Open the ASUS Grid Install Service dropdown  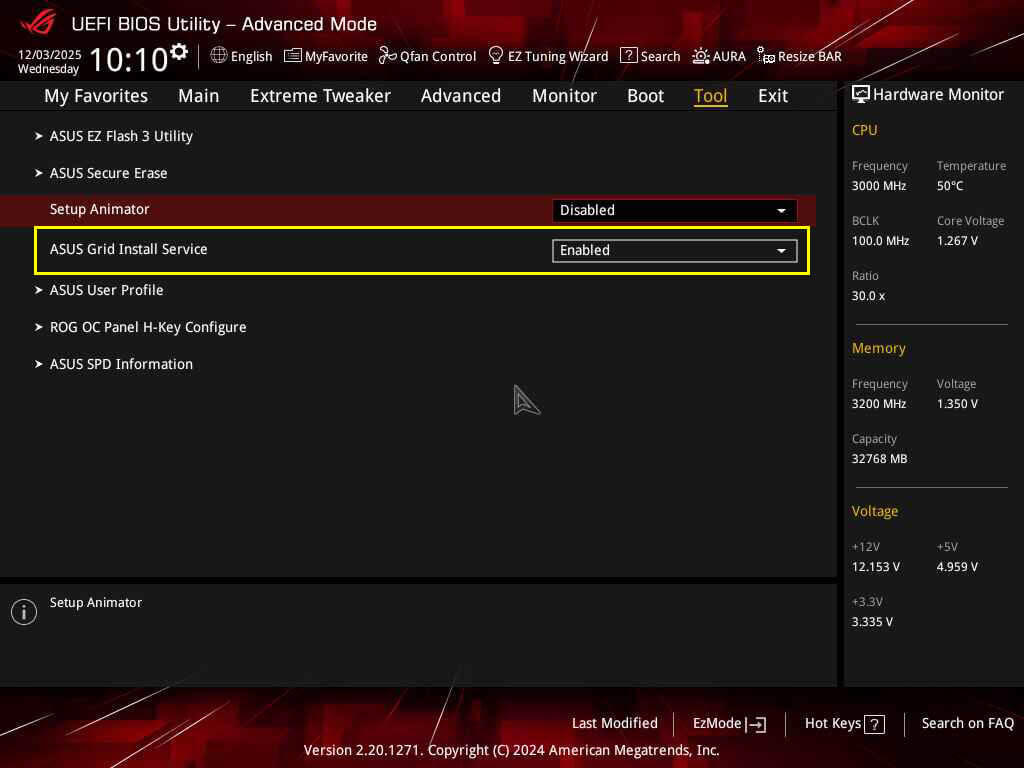coord(674,250)
